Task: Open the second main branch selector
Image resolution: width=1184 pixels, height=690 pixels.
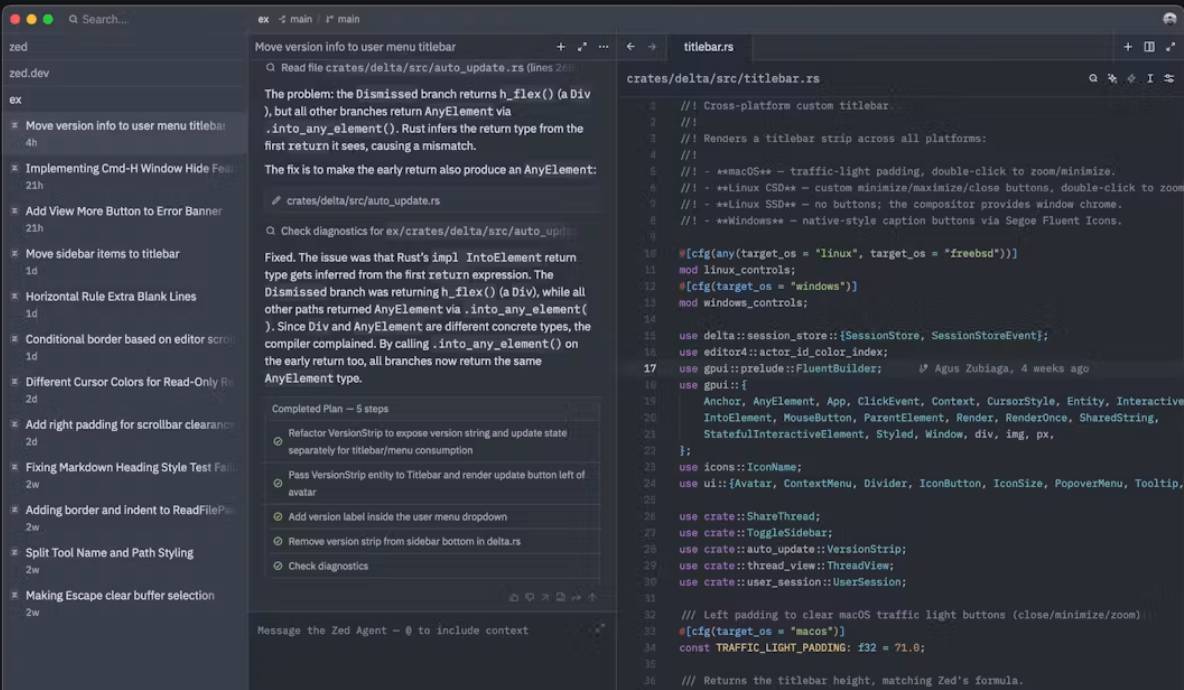Action: (343, 19)
